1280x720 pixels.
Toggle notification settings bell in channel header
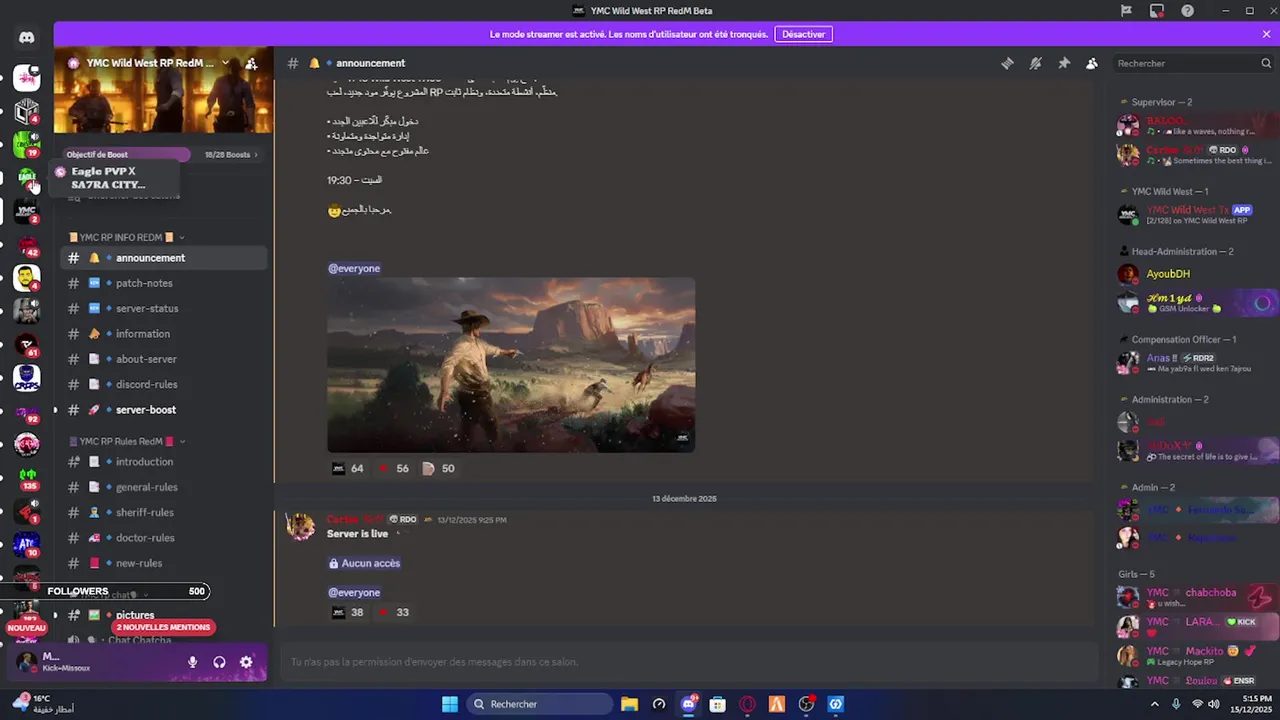pyautogui.click(x=1035, y=63)
